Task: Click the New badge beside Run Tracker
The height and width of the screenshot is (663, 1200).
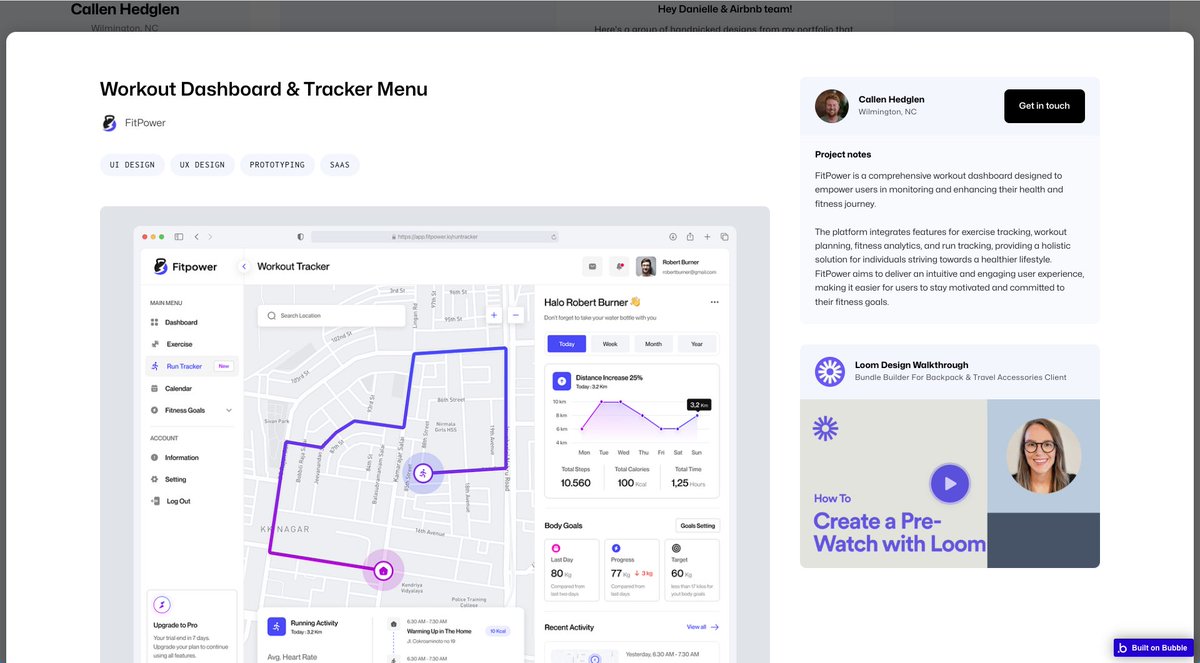Action: [223, 366]
